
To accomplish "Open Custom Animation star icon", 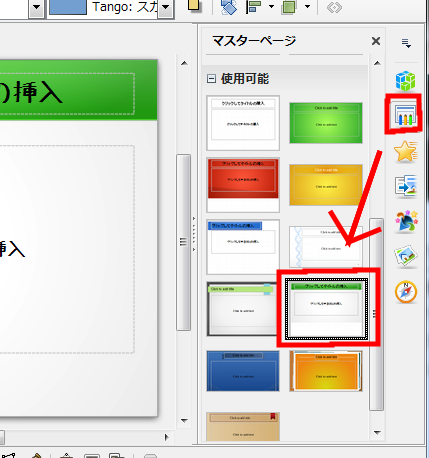I will point(406,151).
